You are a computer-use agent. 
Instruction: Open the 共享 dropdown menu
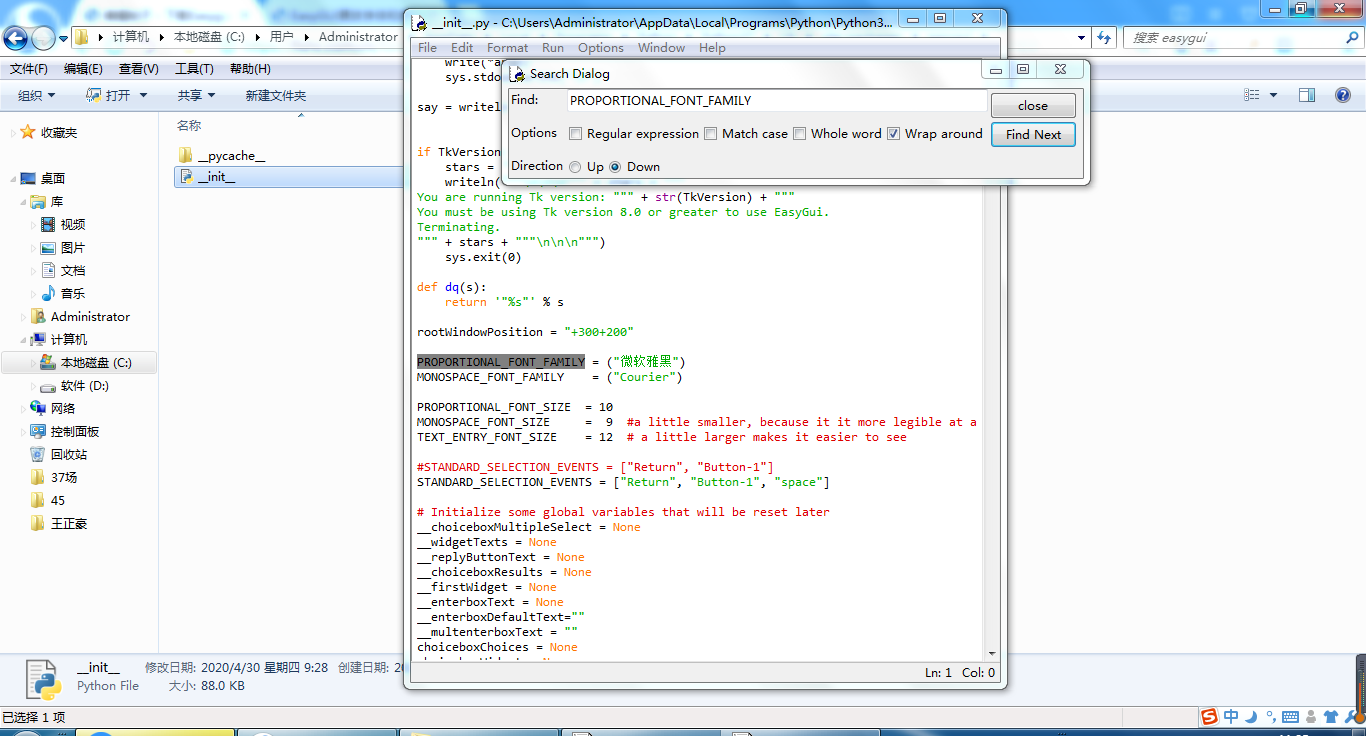click(196, 95)
